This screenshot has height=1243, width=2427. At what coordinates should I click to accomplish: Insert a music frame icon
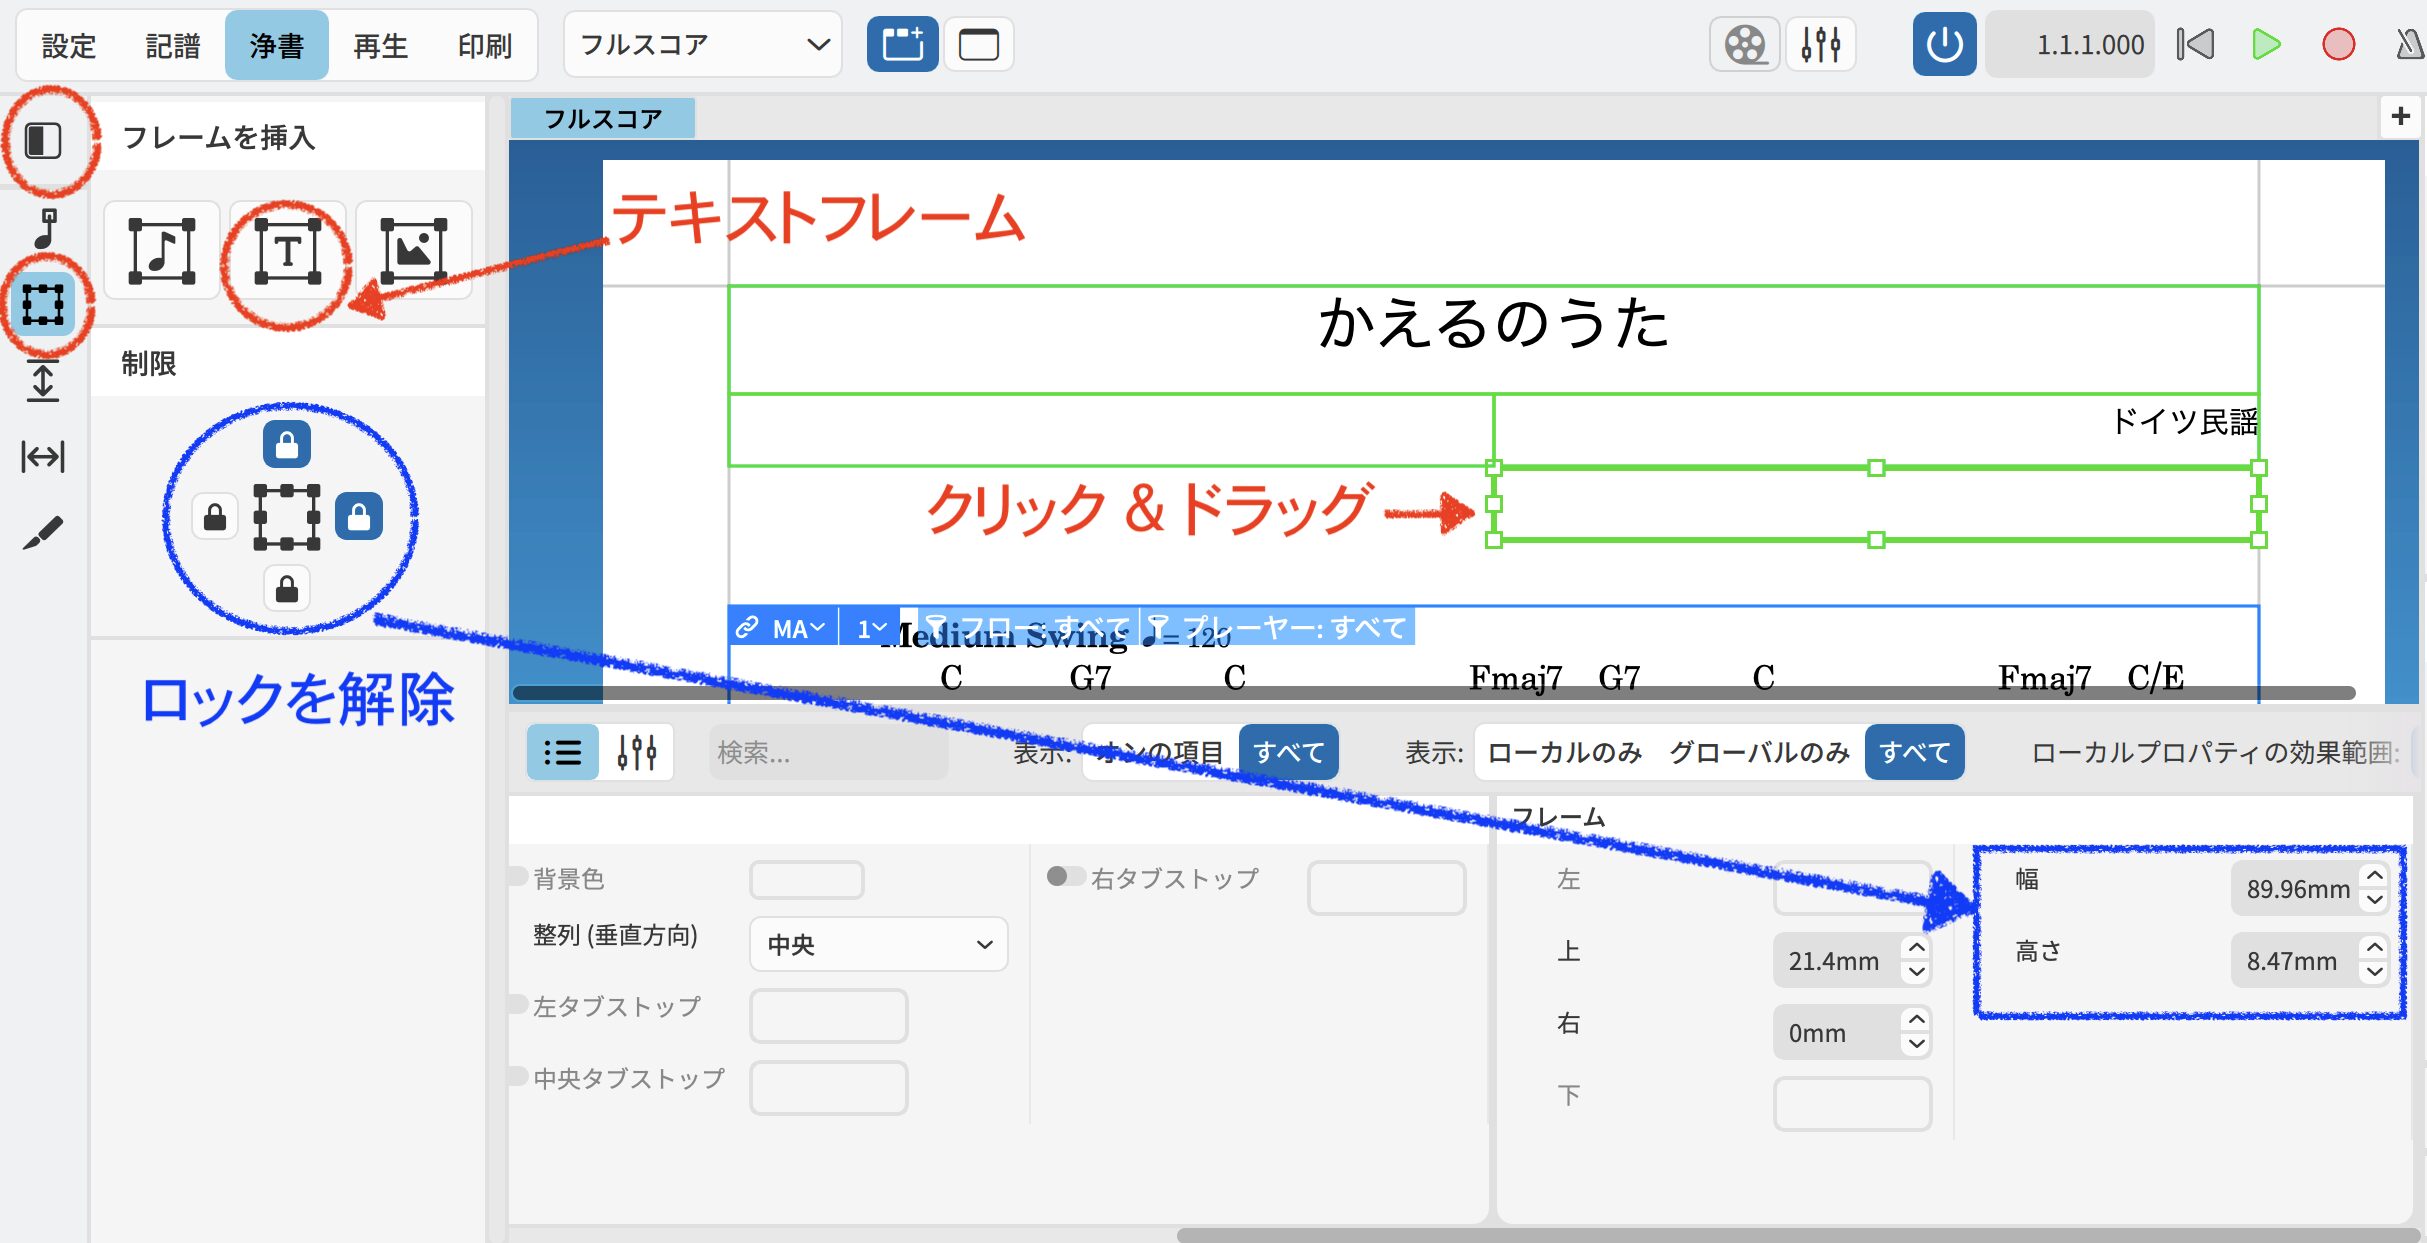161,252
